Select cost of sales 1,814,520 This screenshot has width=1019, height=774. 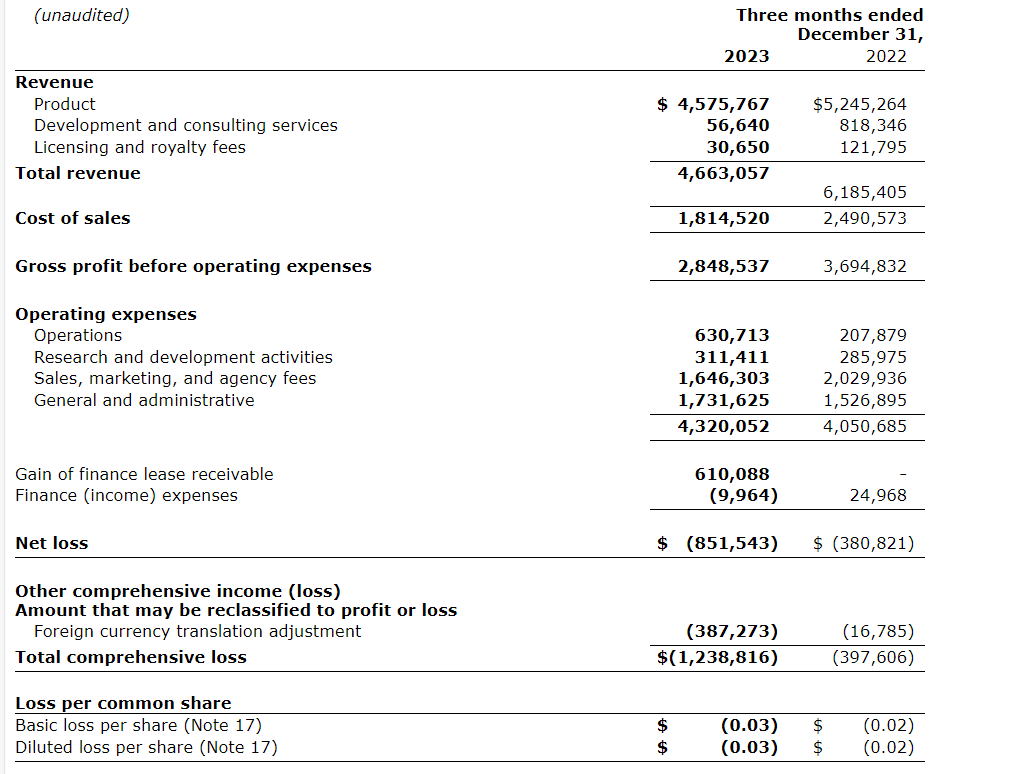[x=723, y=218]
